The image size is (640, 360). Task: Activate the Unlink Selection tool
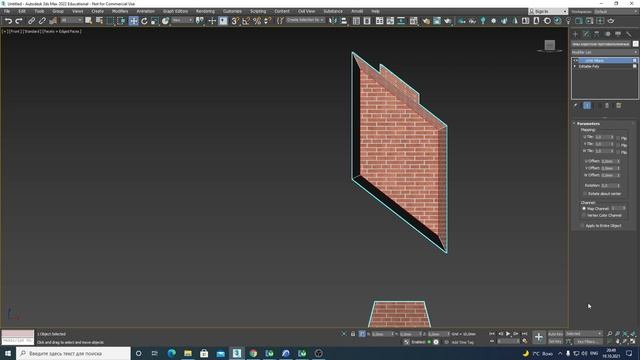42,20
